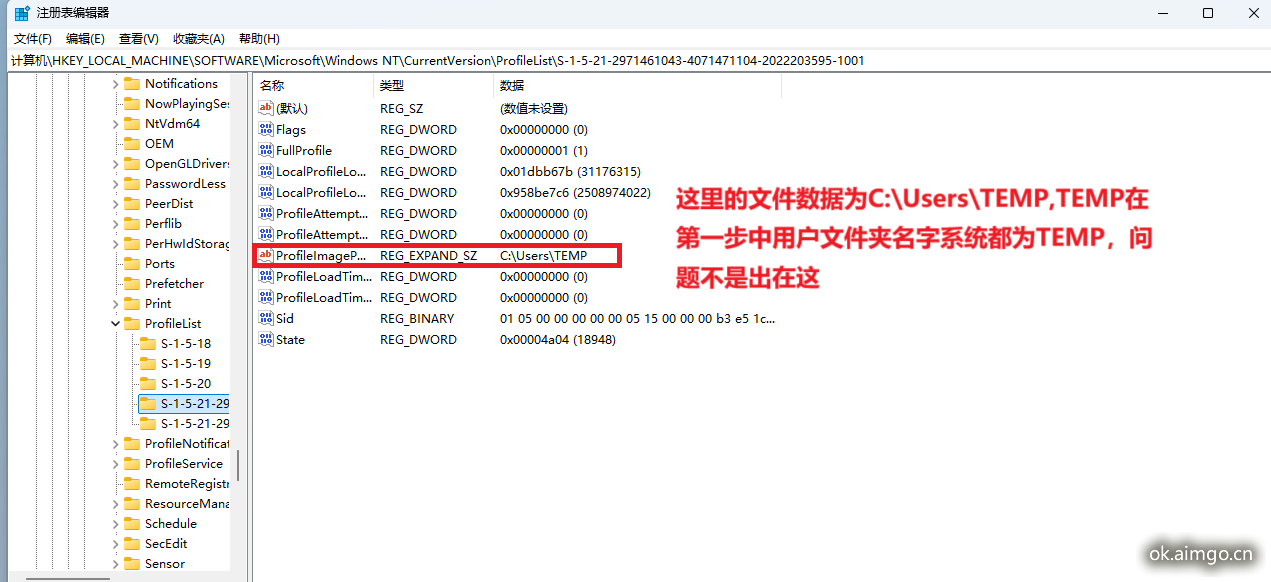Click the Registry Editor app icon in title bar

coord(22,13)
